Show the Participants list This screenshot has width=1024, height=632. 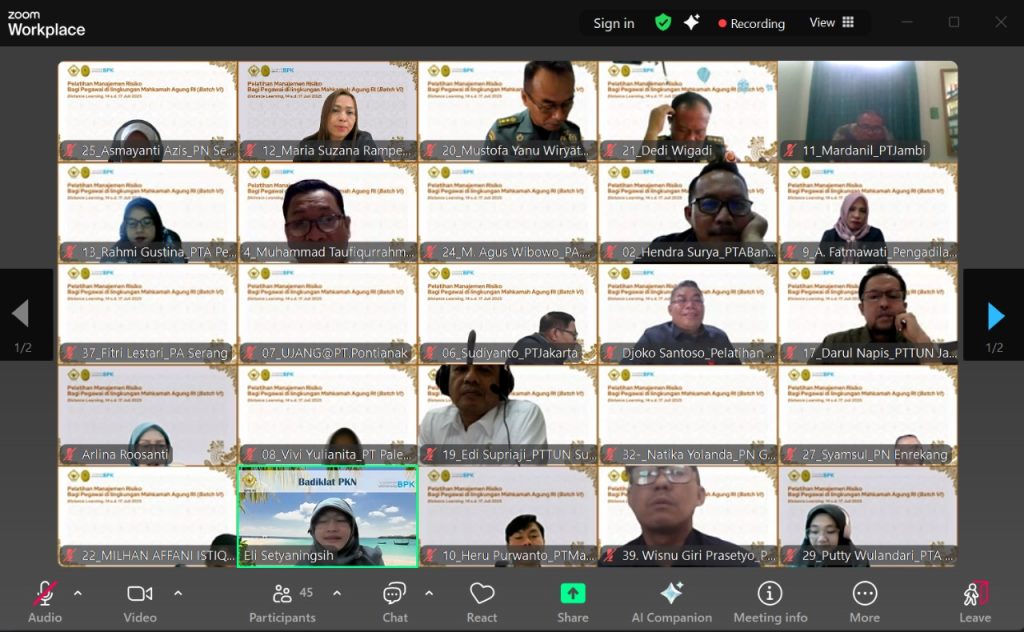pos(283,601)
